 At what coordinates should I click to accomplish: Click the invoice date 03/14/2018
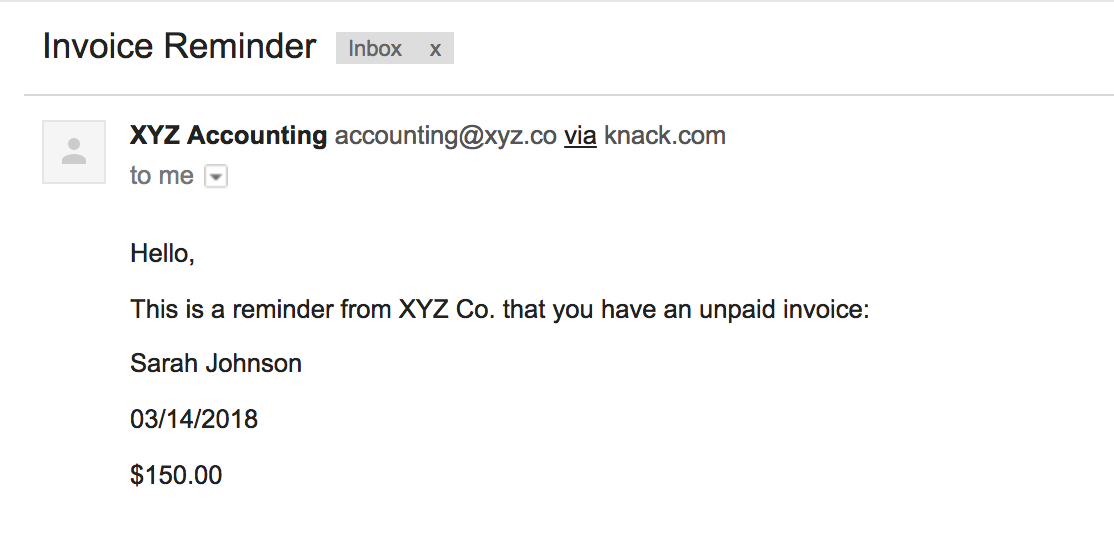coord(194,419)
